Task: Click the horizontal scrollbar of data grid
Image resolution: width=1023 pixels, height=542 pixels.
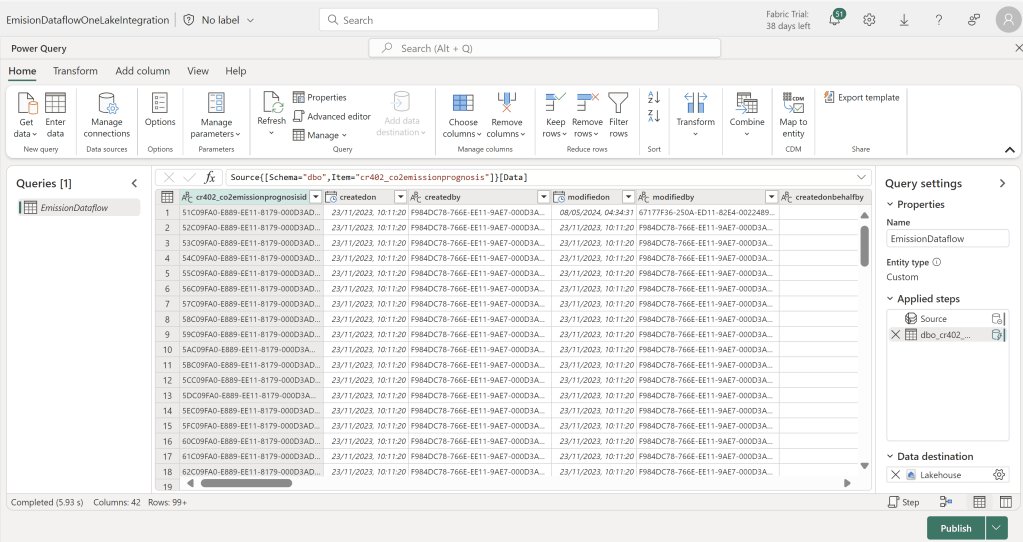Action: (246, 483)
